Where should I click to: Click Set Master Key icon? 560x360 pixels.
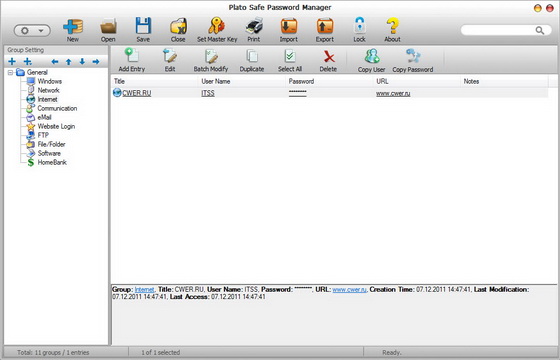[x=217, y=26]
